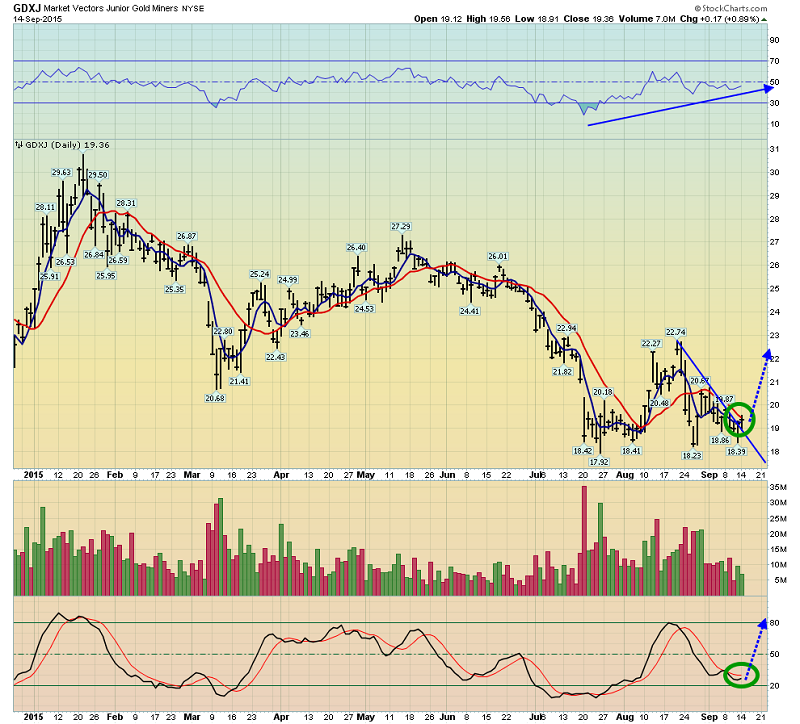Click the green up-triangle beside the Chg value
Viewport: 800px width, 724px height.
(764, 19)
